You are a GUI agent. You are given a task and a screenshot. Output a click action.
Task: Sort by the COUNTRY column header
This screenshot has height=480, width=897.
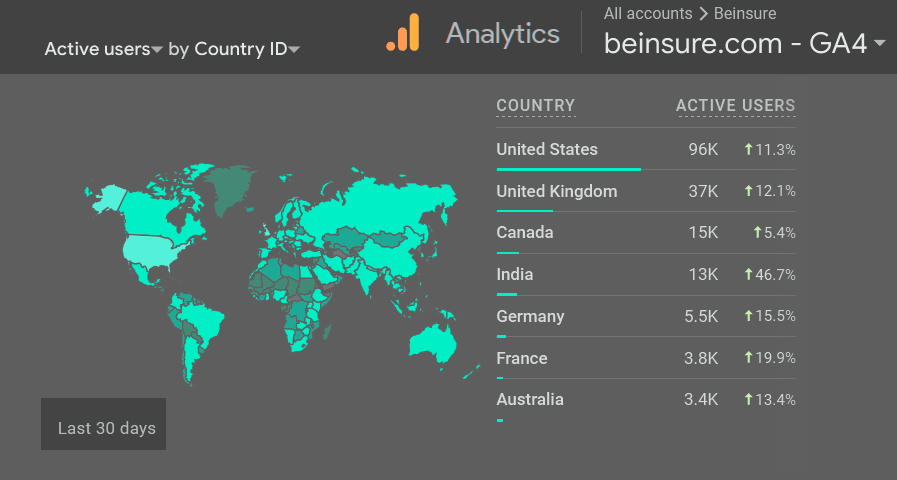tap(535, 106)
